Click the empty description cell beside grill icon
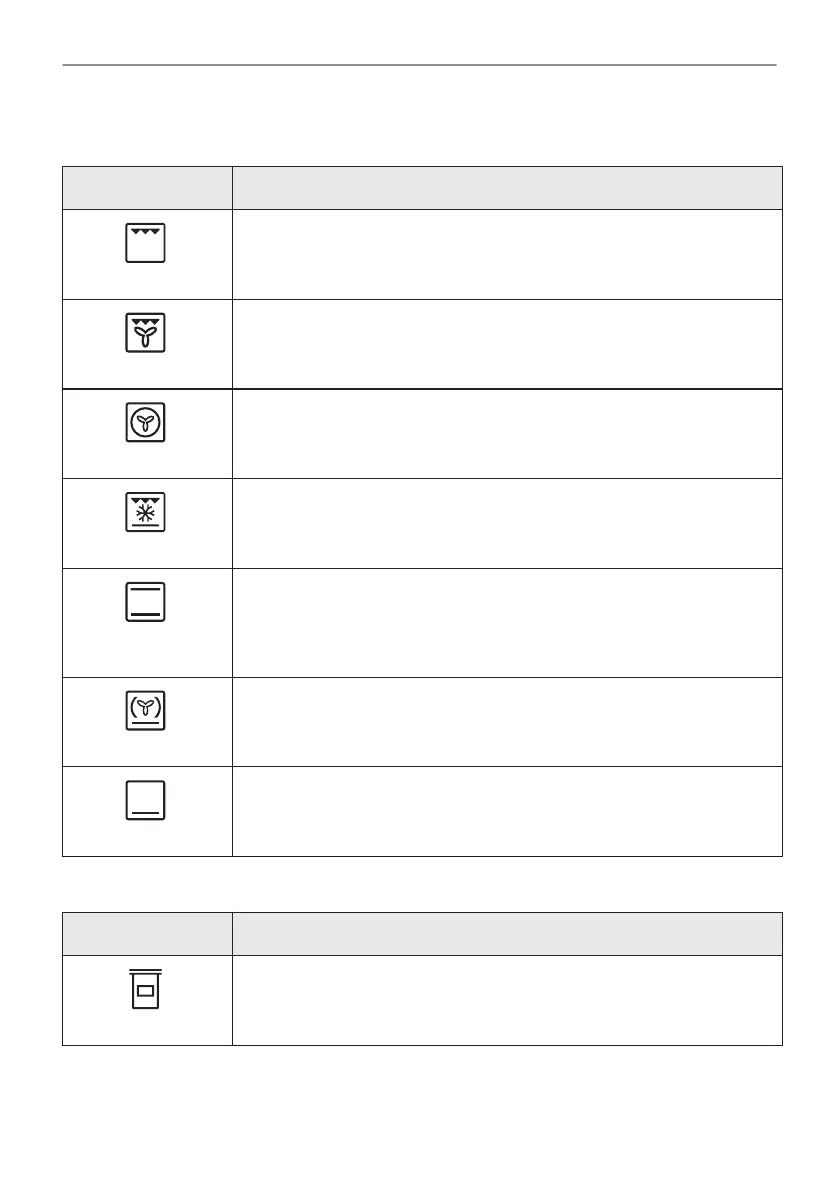The width and height of the screenshot is (839, 1191). (507, 254)
